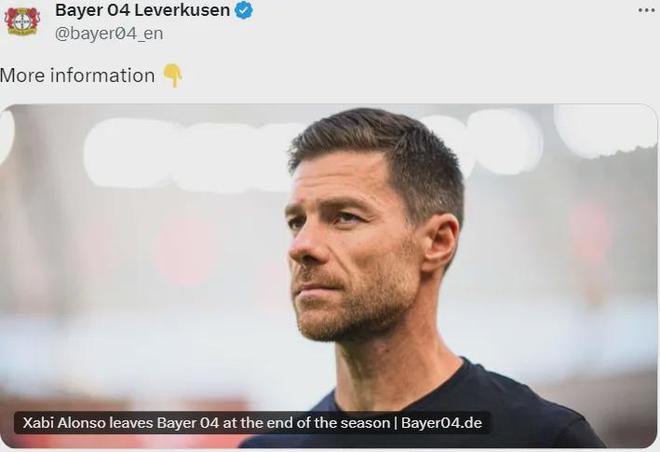Viewport: 660px width, 452px height.
Task: Open the Bayer 04 Leverkusen profile name
Action: [x=142, y=11]
